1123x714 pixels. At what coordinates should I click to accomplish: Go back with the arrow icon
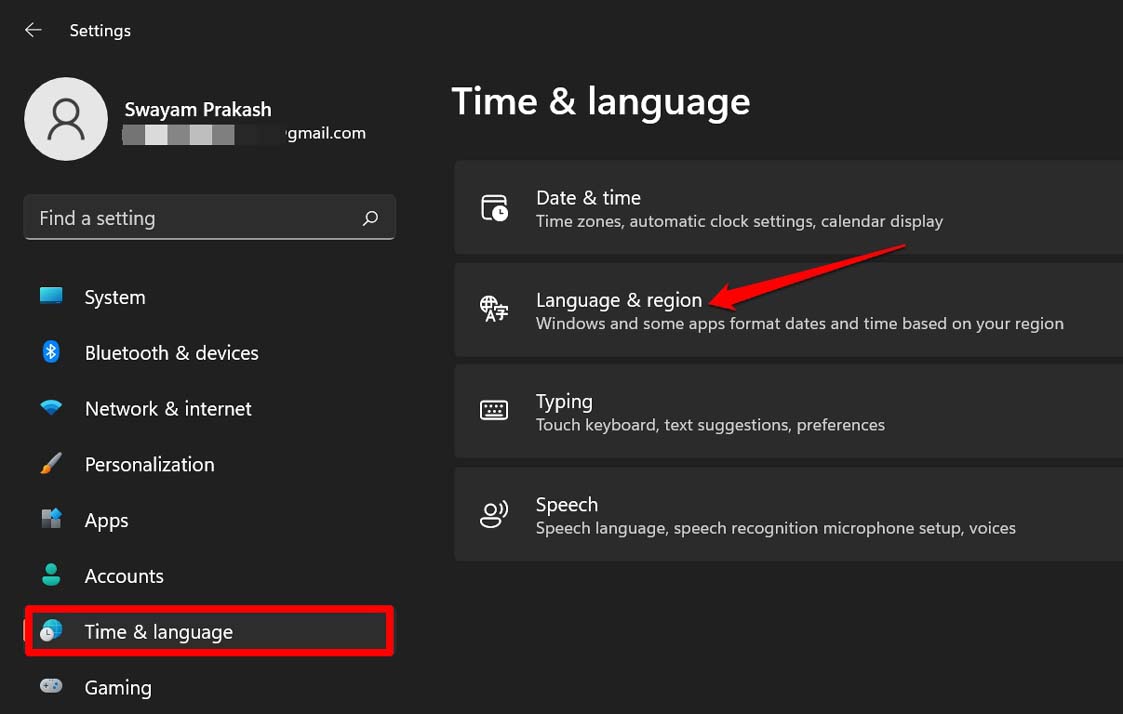[x=33, y=30]
